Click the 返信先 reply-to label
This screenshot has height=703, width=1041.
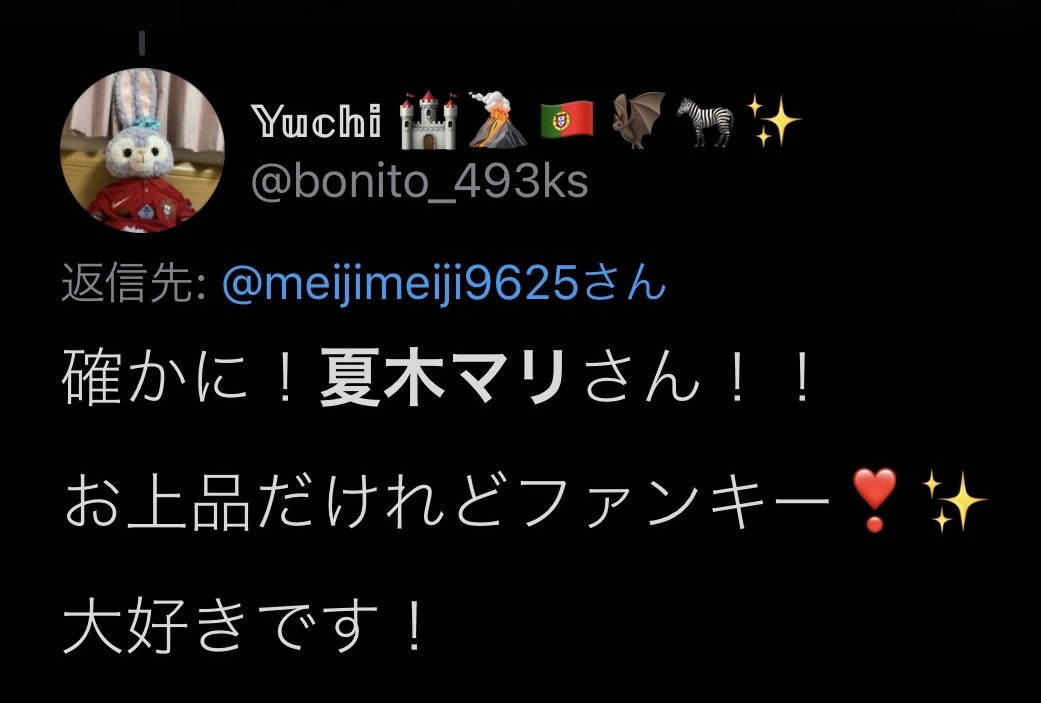pyautogui.click(x=133, y=283)
